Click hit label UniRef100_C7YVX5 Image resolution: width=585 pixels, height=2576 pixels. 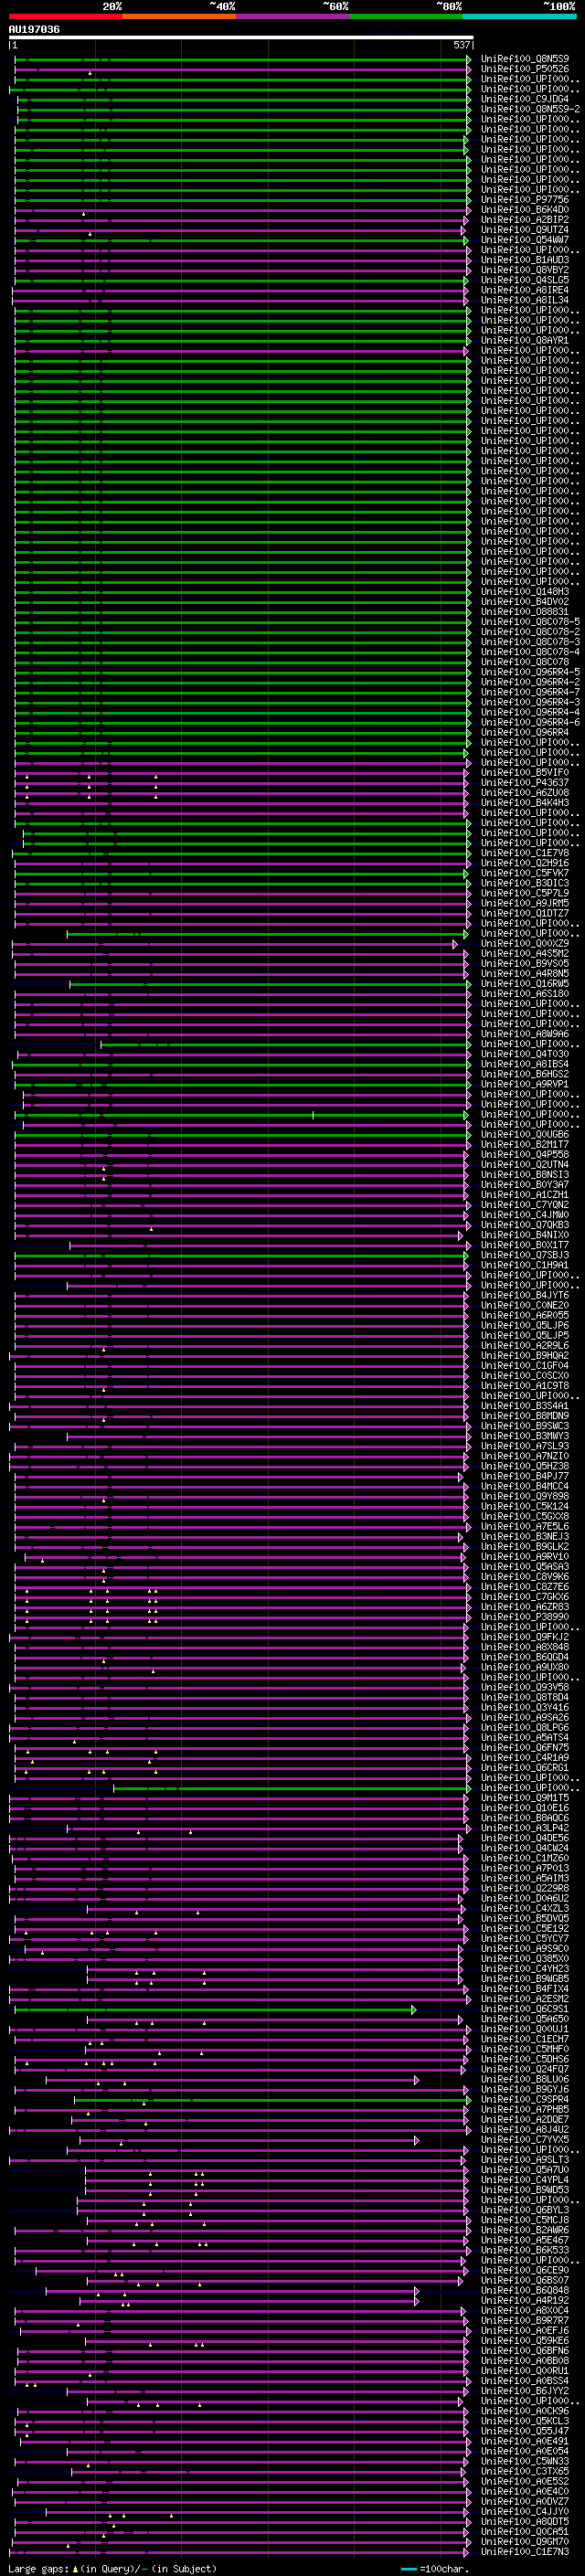(525, 2139)
